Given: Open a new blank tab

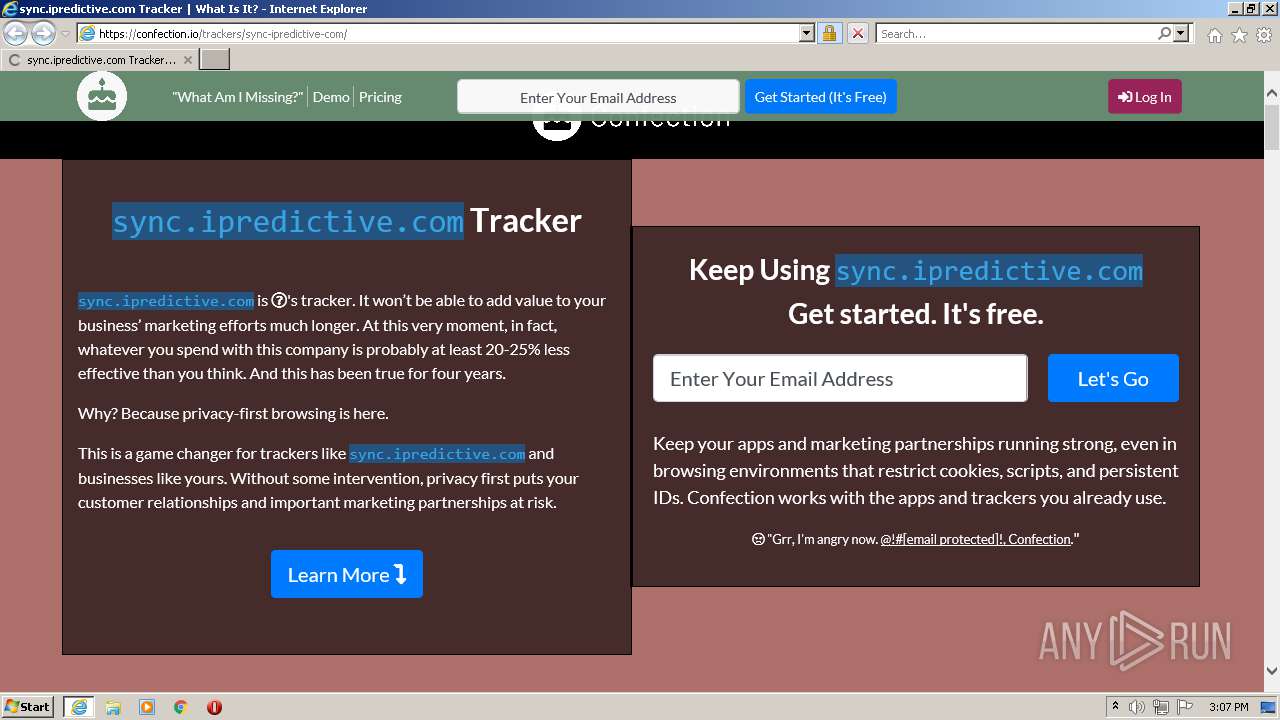Looking at the screenshot, I should [215, 60].
